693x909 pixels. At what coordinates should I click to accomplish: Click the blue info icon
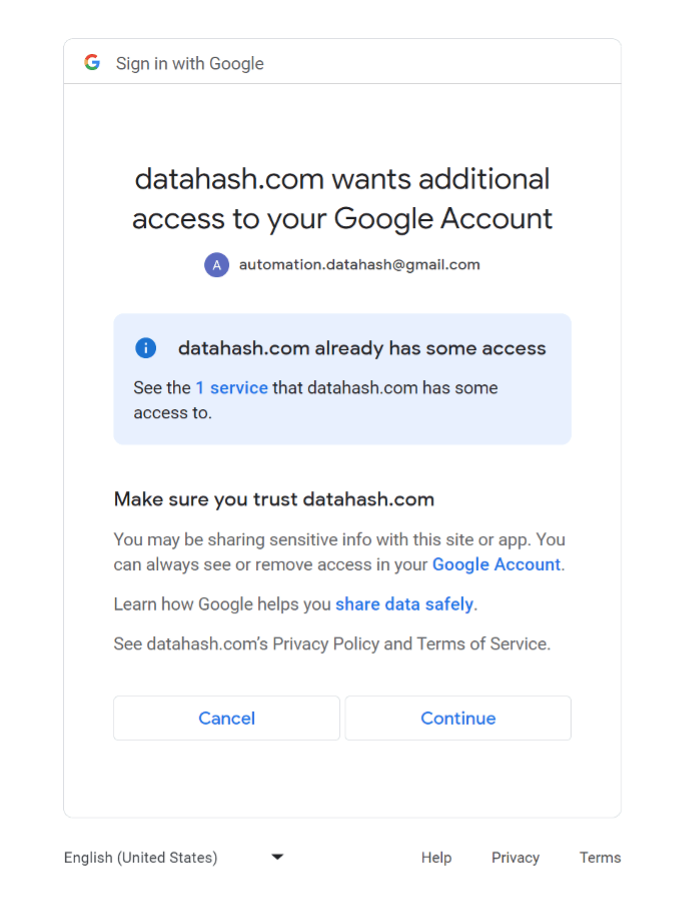pyautogui.click(x=146, y=348)
